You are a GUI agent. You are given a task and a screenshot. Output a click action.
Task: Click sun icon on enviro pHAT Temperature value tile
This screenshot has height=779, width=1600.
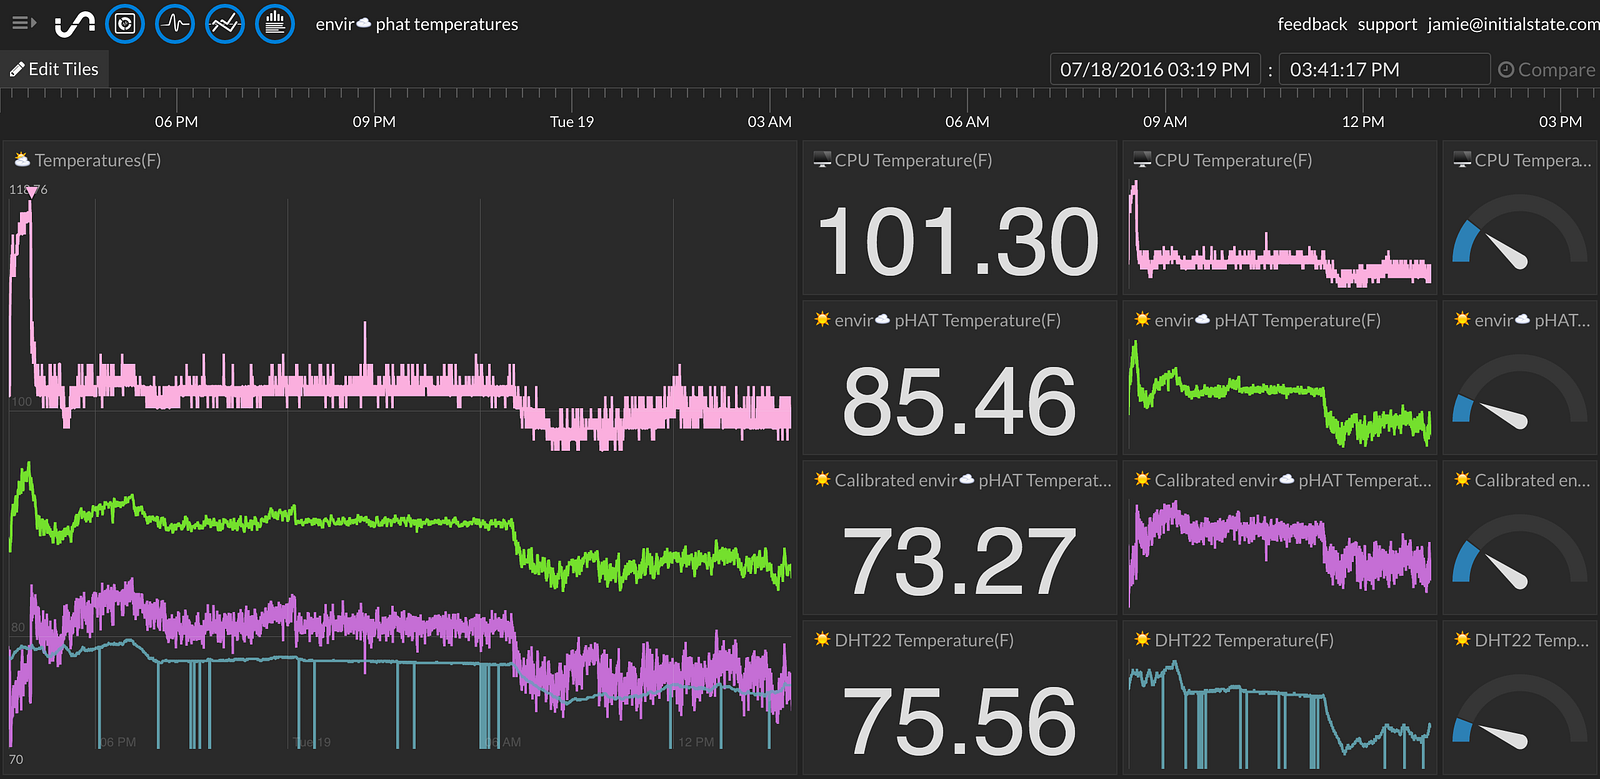click(822, 319)
